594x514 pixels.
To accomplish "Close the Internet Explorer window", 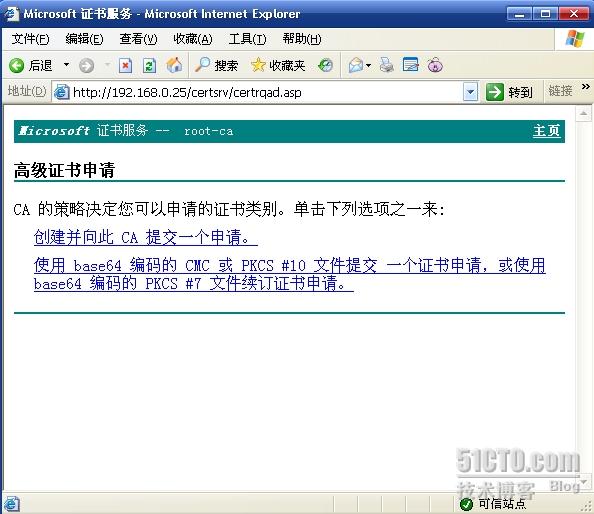I will point(574,14).
